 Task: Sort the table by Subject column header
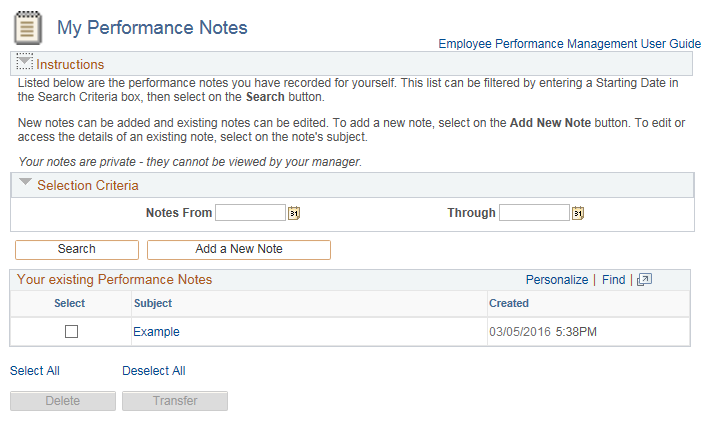tap(152, 303)
